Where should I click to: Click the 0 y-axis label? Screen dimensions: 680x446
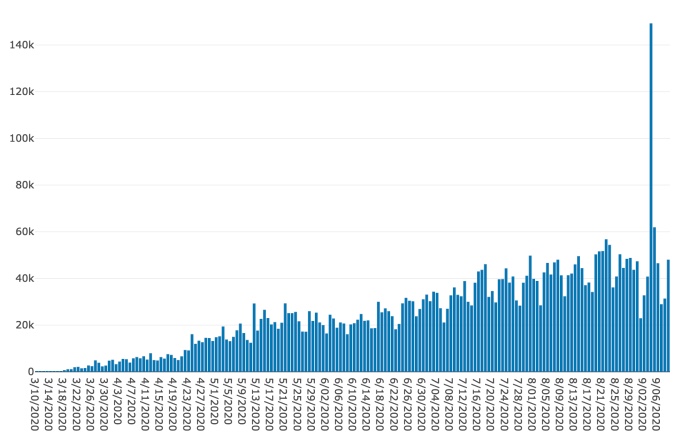[31, 372]
